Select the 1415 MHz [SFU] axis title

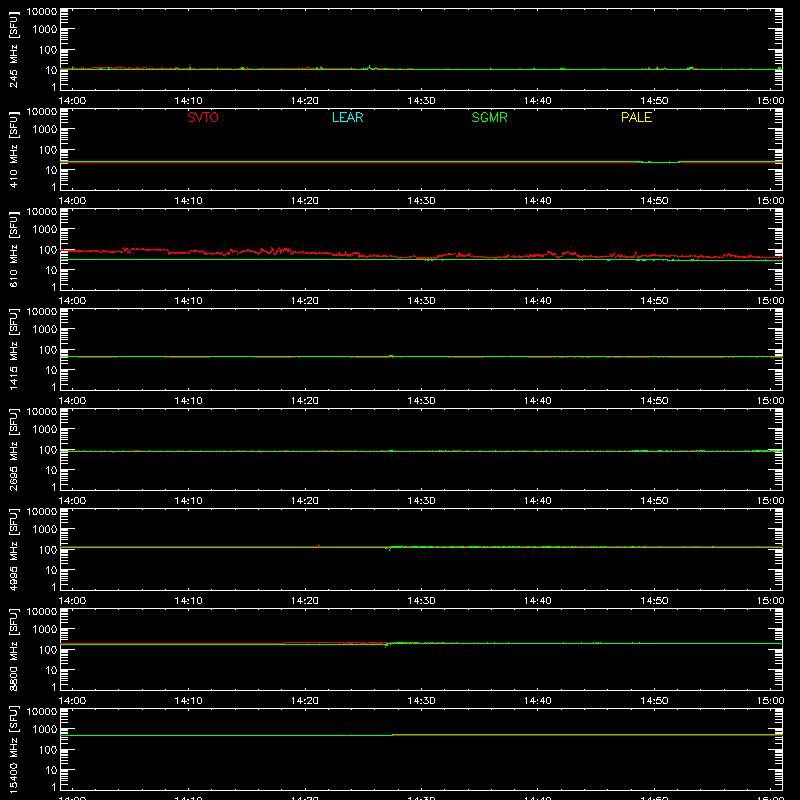click(13, 349)
